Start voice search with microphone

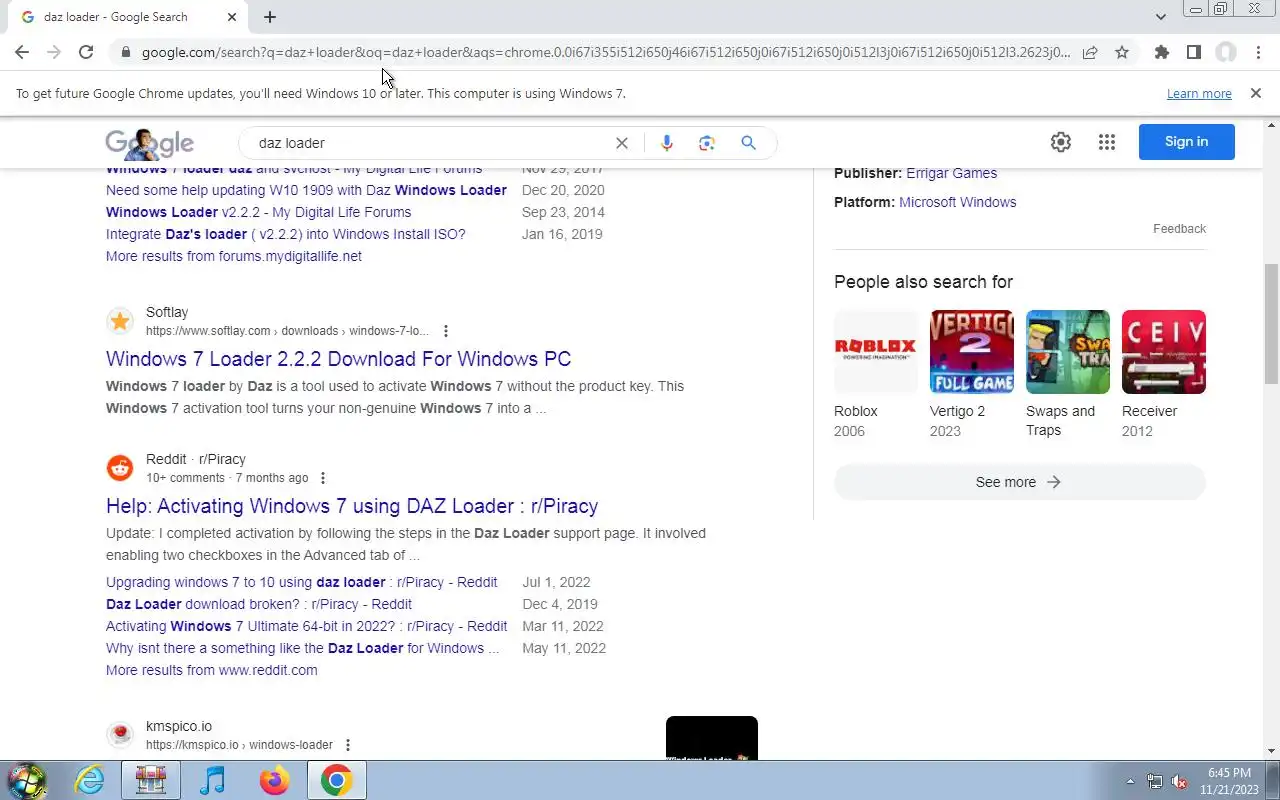667,143
